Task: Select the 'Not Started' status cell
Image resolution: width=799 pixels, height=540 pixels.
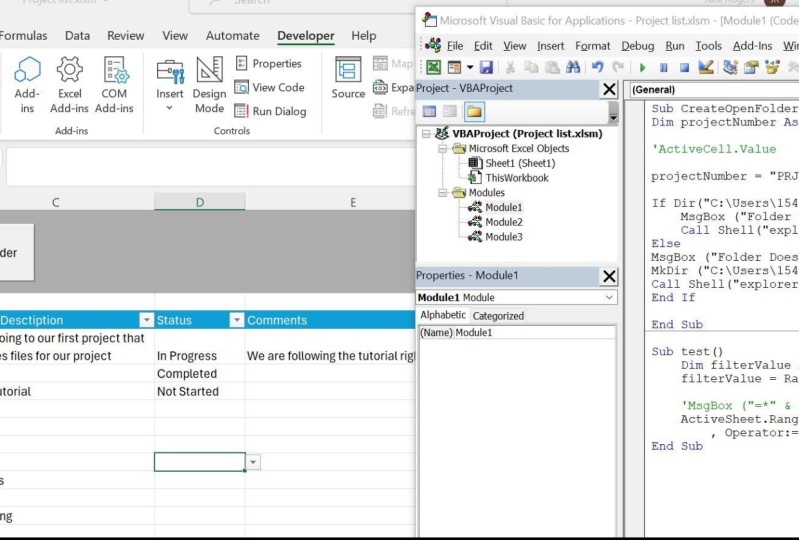Action: click(200, 391)
